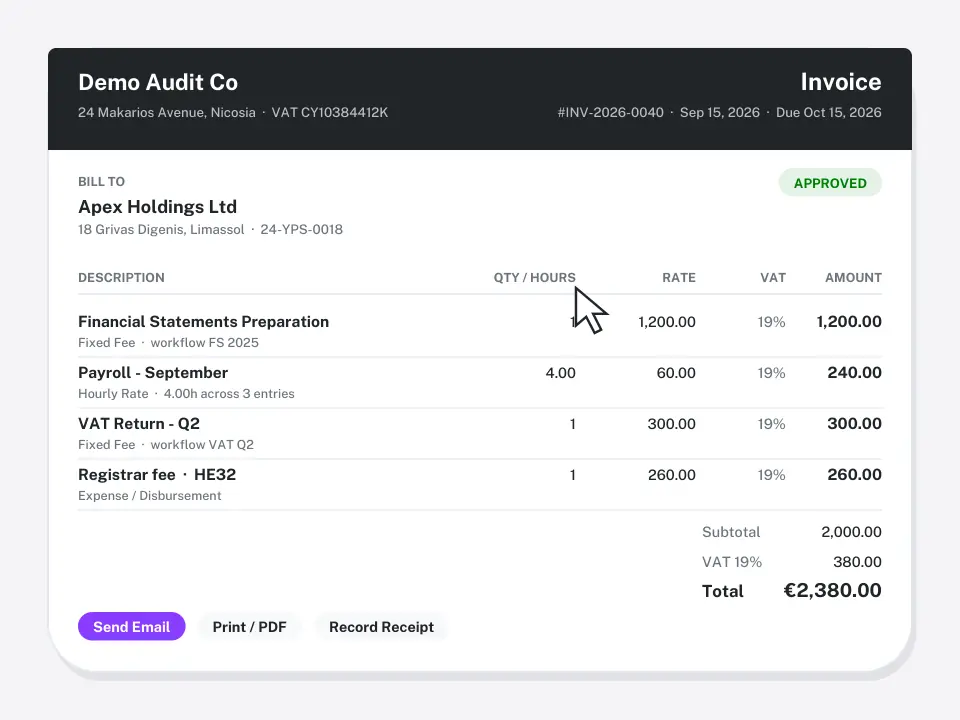Click the bold 260.00 amount
Viewport: 960px width, 720px height.
point(854,474)
